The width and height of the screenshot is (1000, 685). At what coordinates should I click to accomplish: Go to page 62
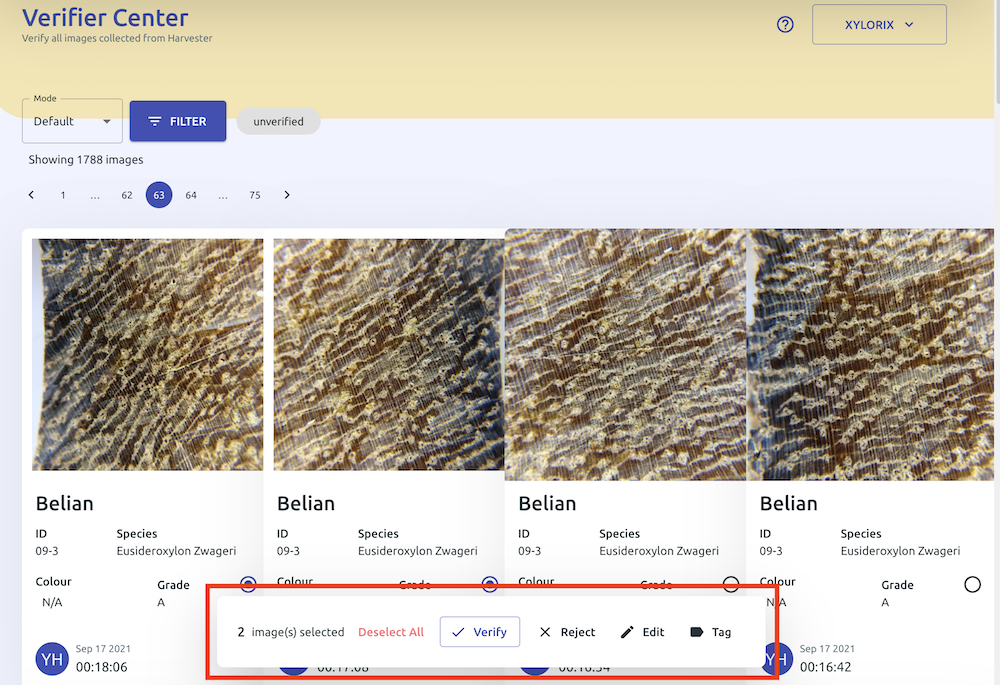(127, 195)
